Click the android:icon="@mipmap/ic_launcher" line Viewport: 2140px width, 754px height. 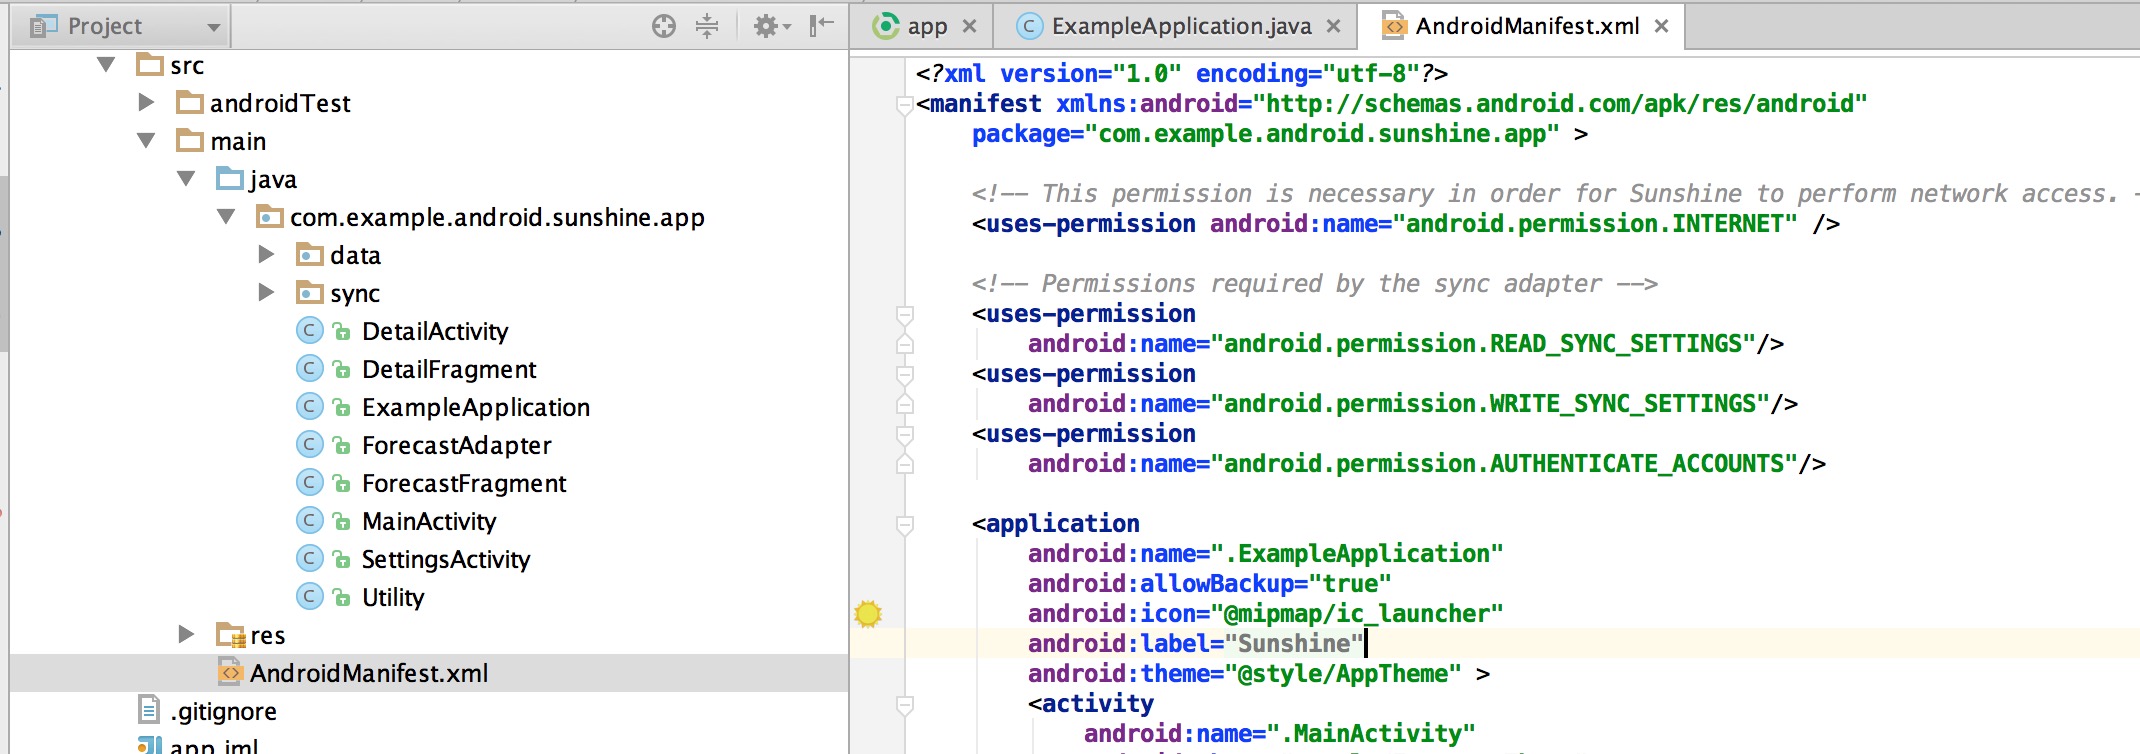click(x=1265, y=614)
